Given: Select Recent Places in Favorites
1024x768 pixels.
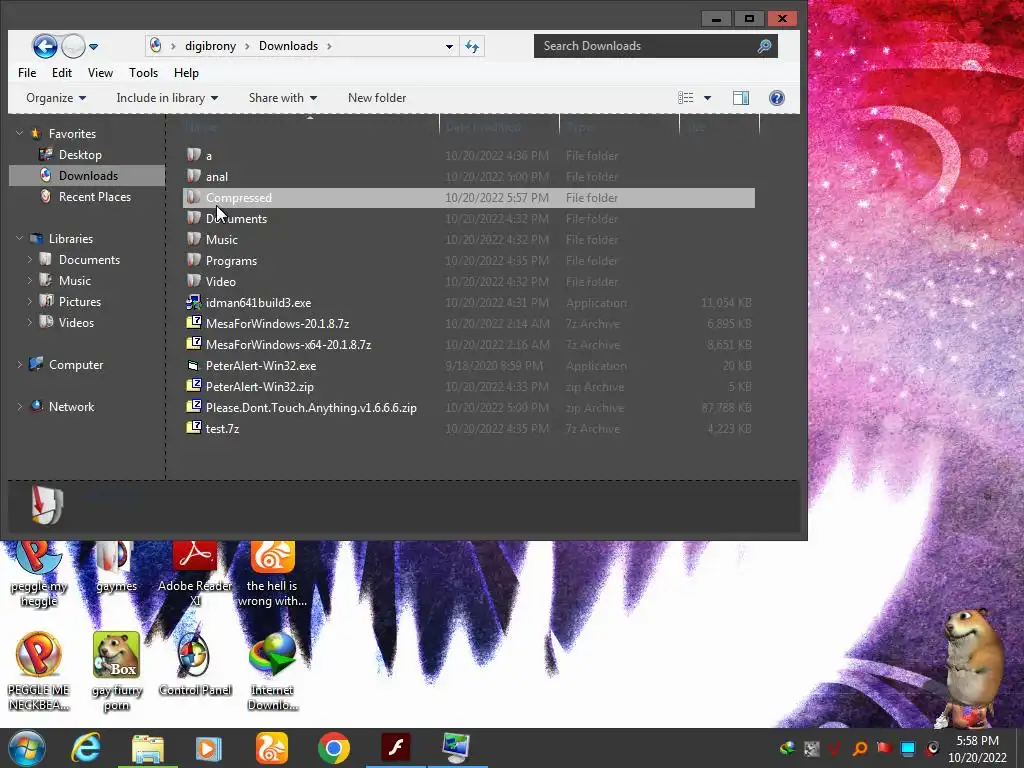Looking at the screenshot, I should click(95, 197).
